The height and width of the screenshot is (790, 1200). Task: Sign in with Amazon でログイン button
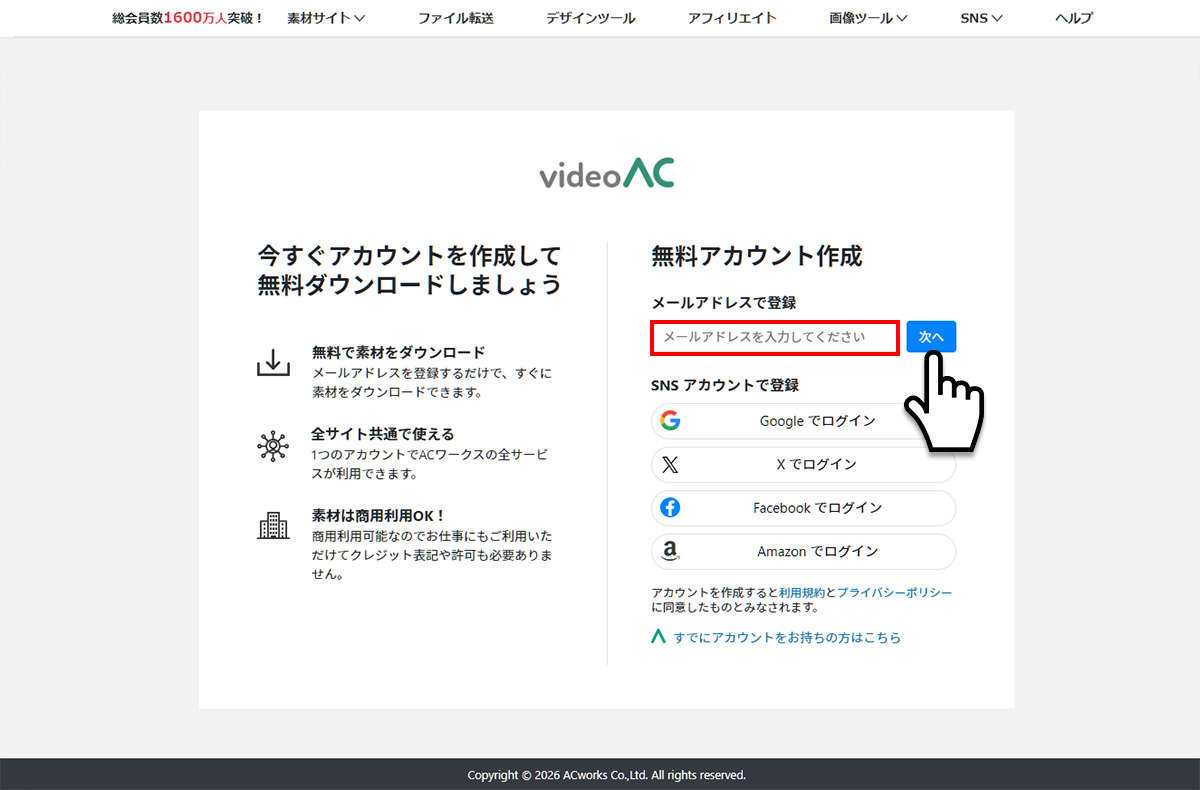pyautogui.click(x=804, y=551)
